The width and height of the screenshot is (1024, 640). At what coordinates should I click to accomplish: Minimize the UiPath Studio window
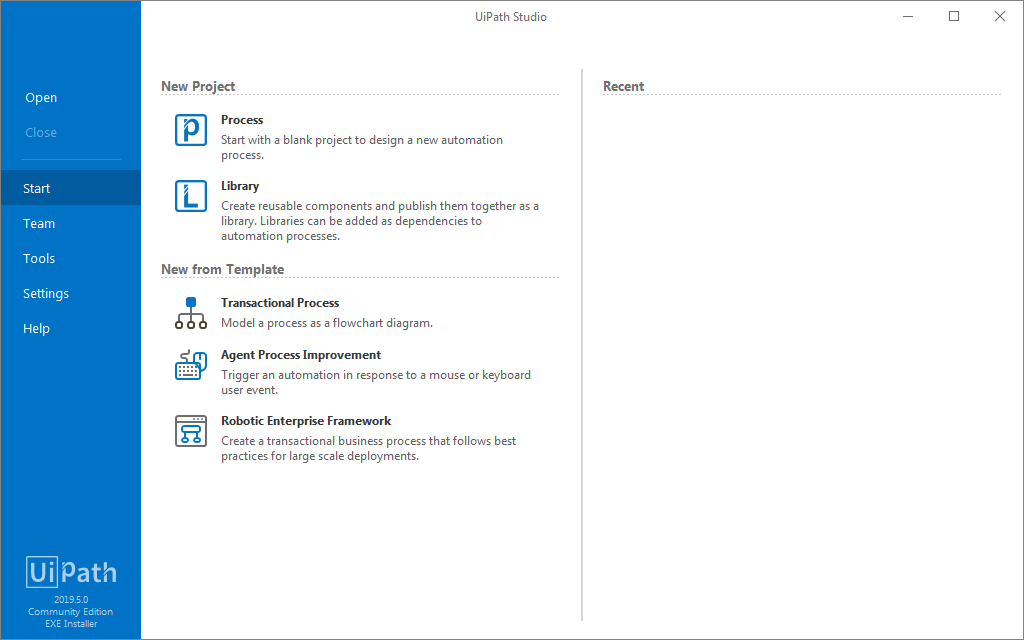tap(908, 16)
